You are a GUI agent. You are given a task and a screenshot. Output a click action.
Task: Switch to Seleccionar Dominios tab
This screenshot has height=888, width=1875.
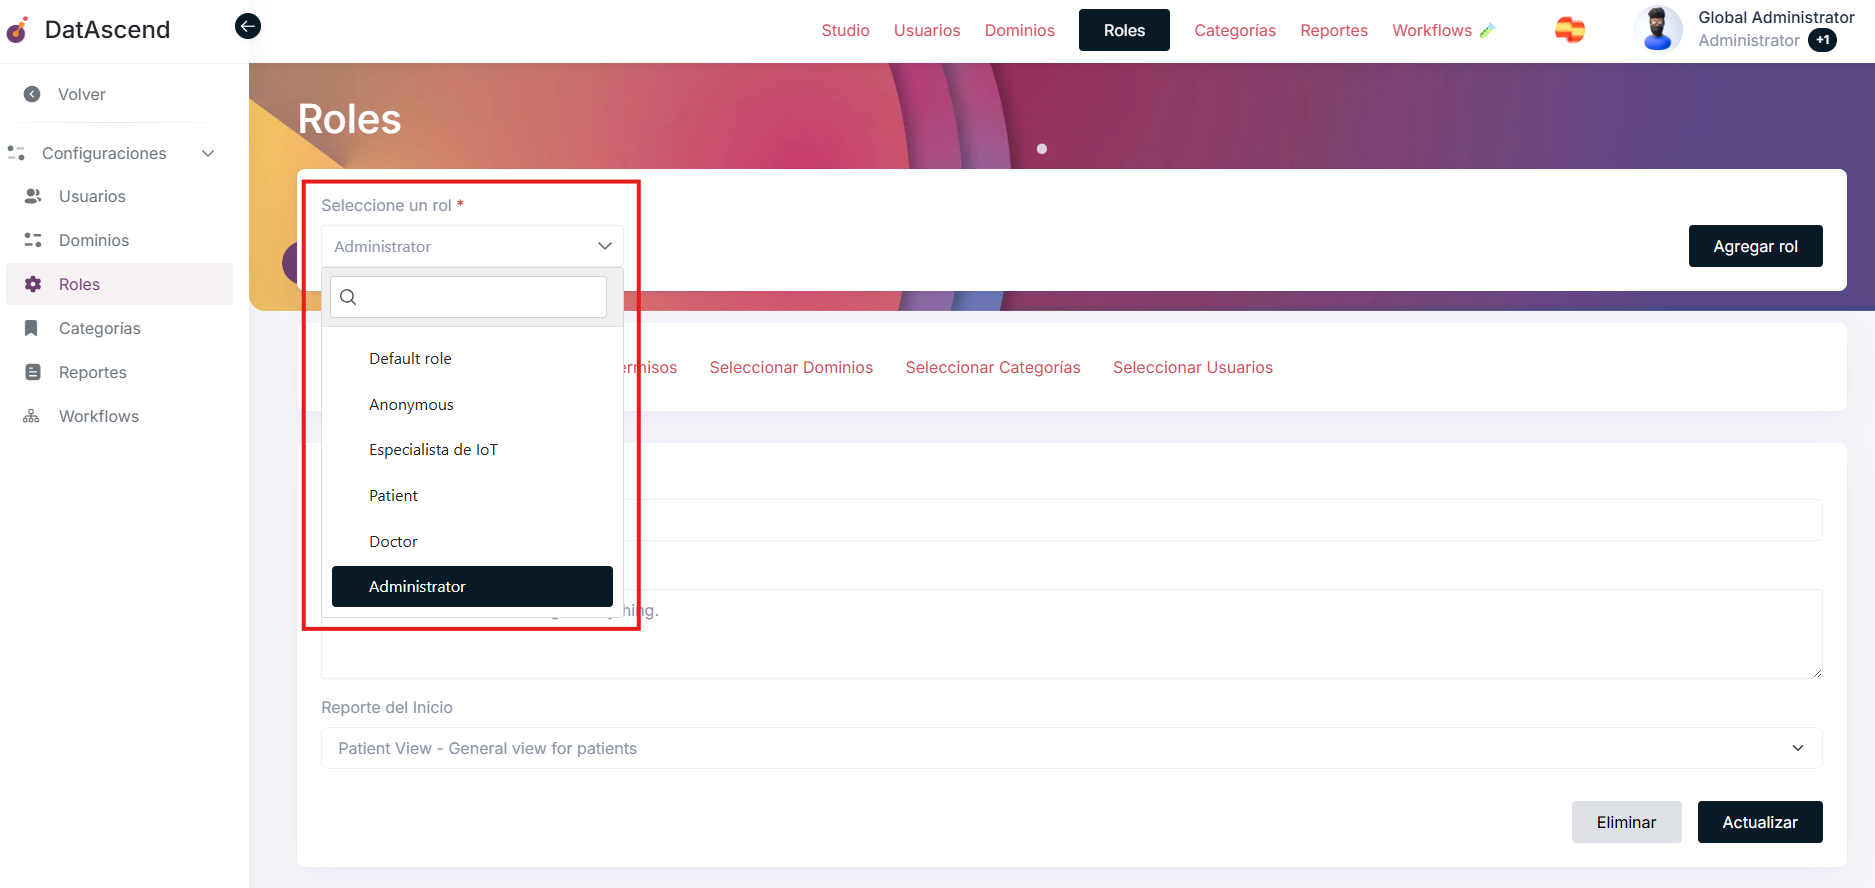(x=791, y=367)
